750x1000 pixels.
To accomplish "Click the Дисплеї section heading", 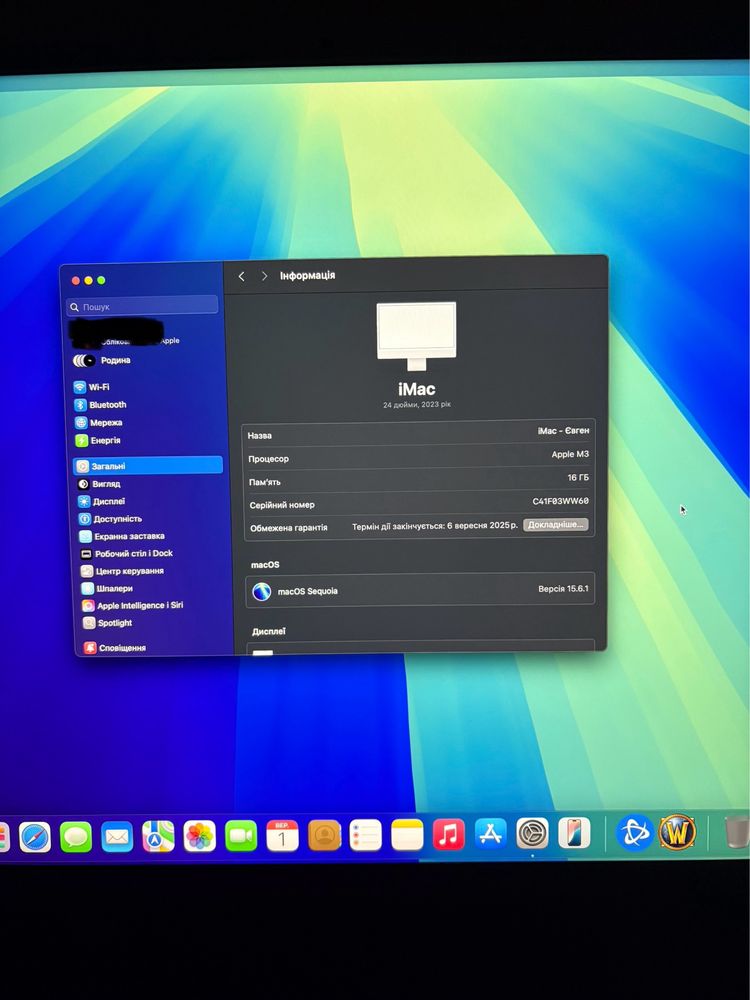I will (x=268, y=631).
